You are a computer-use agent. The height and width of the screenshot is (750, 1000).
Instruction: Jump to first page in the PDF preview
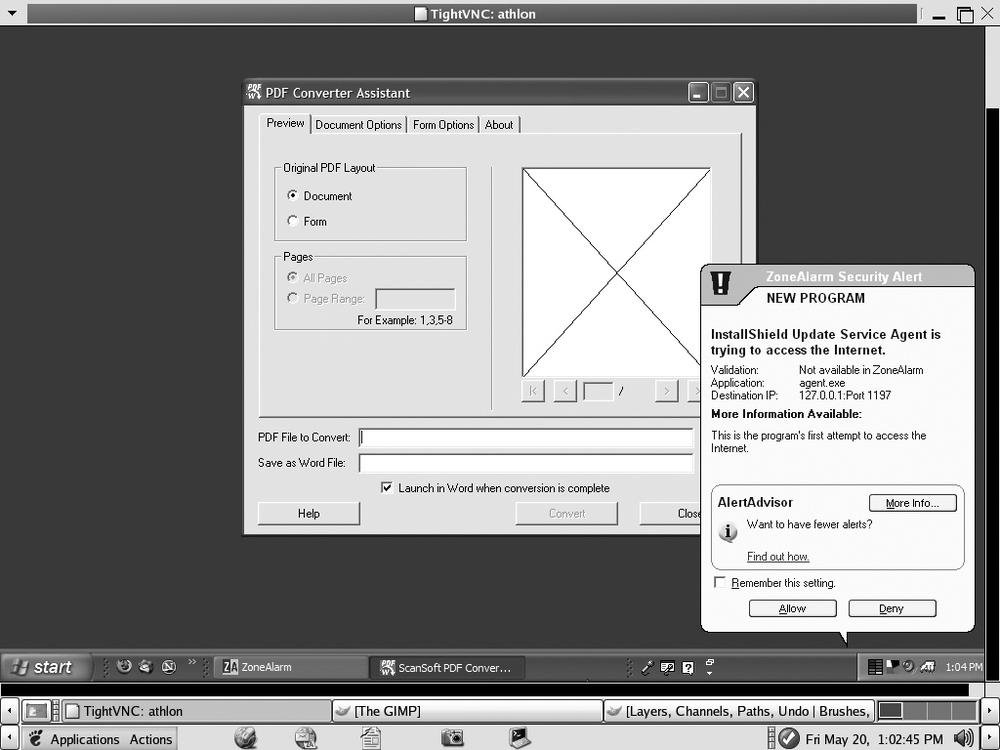[533, 391]
